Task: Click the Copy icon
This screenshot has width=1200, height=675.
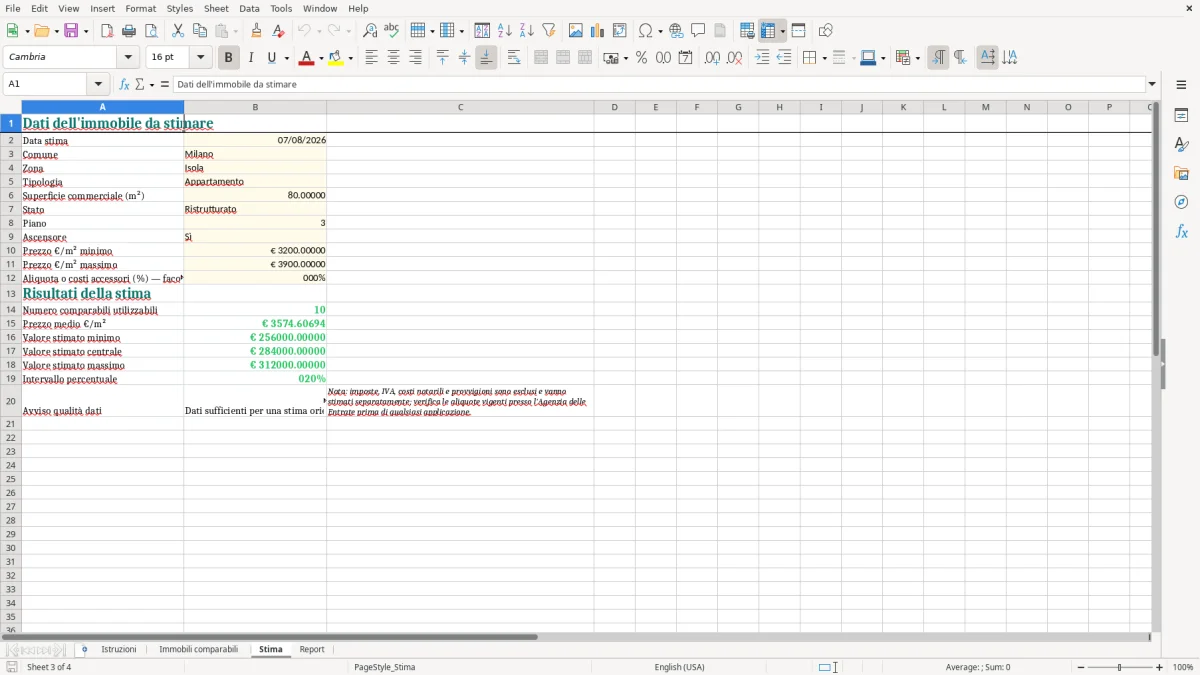Action: [200, 31]
